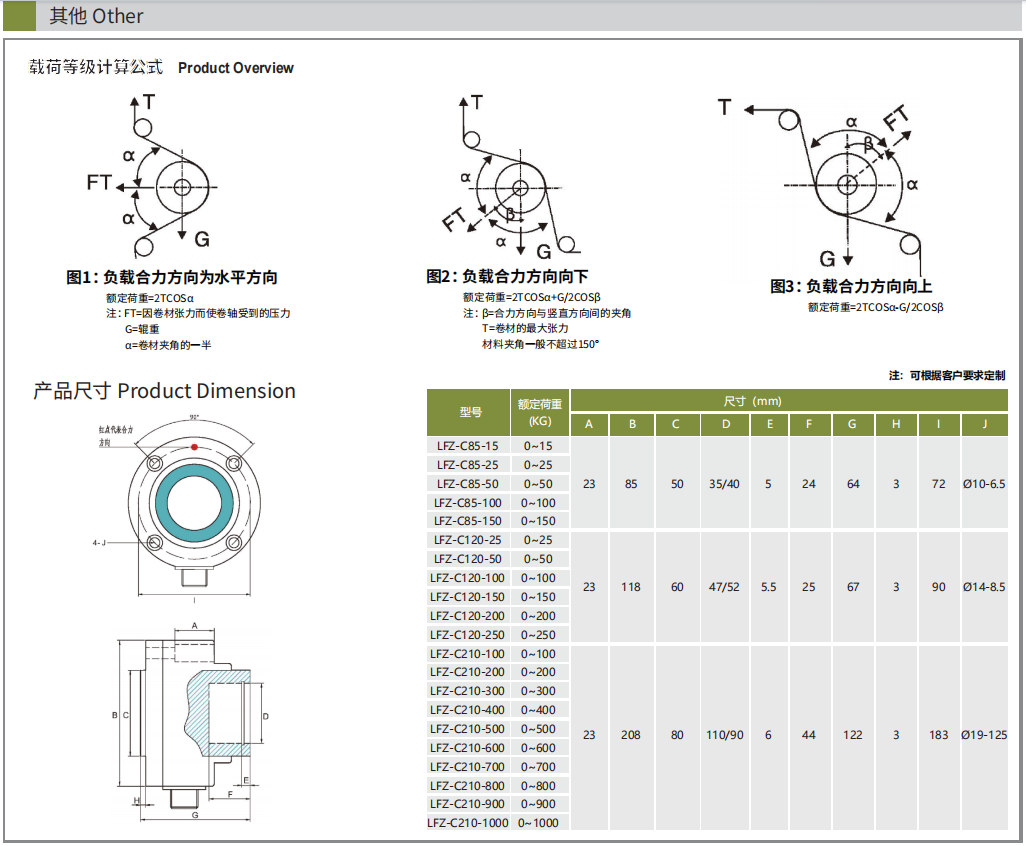Click the 产品尺寸 Product Dimension heading
Image resolution: width=1026 pixels, height=846 pixels.
click(164, 391)
